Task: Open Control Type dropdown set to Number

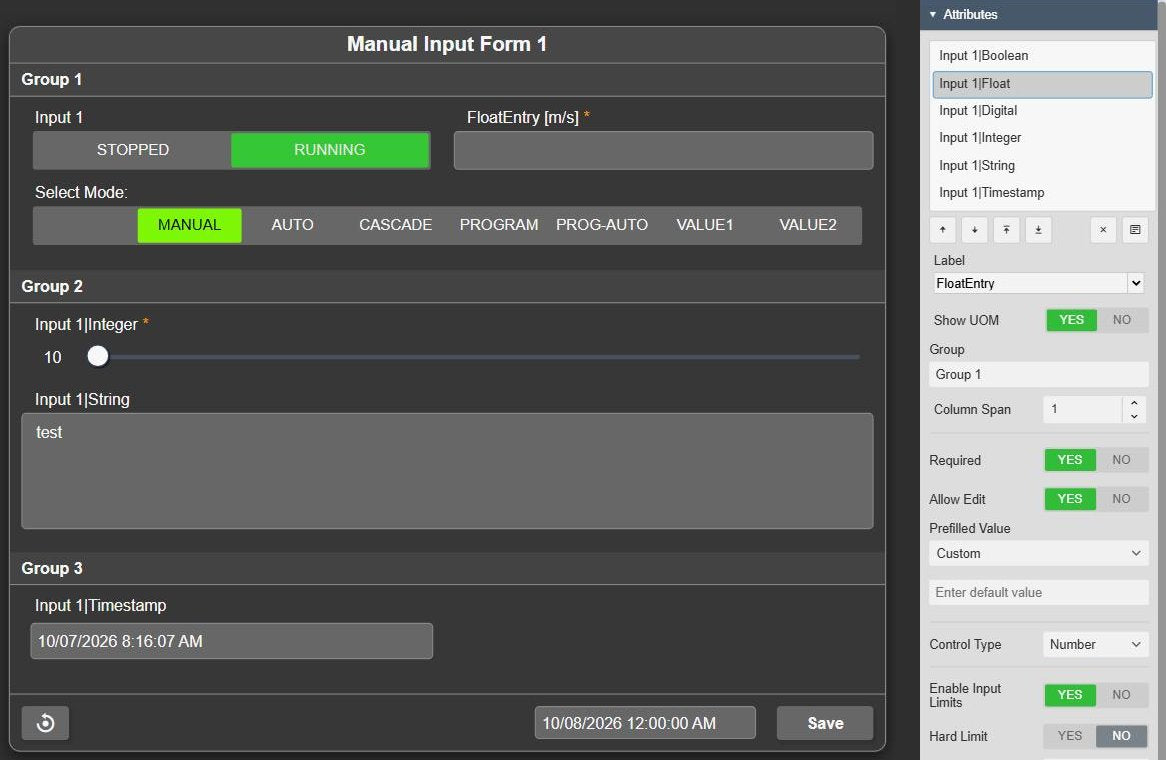Action: [1095, 645]
